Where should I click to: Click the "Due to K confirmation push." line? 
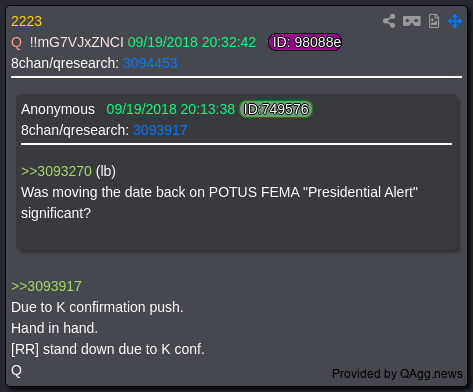[x=97, y=307]
